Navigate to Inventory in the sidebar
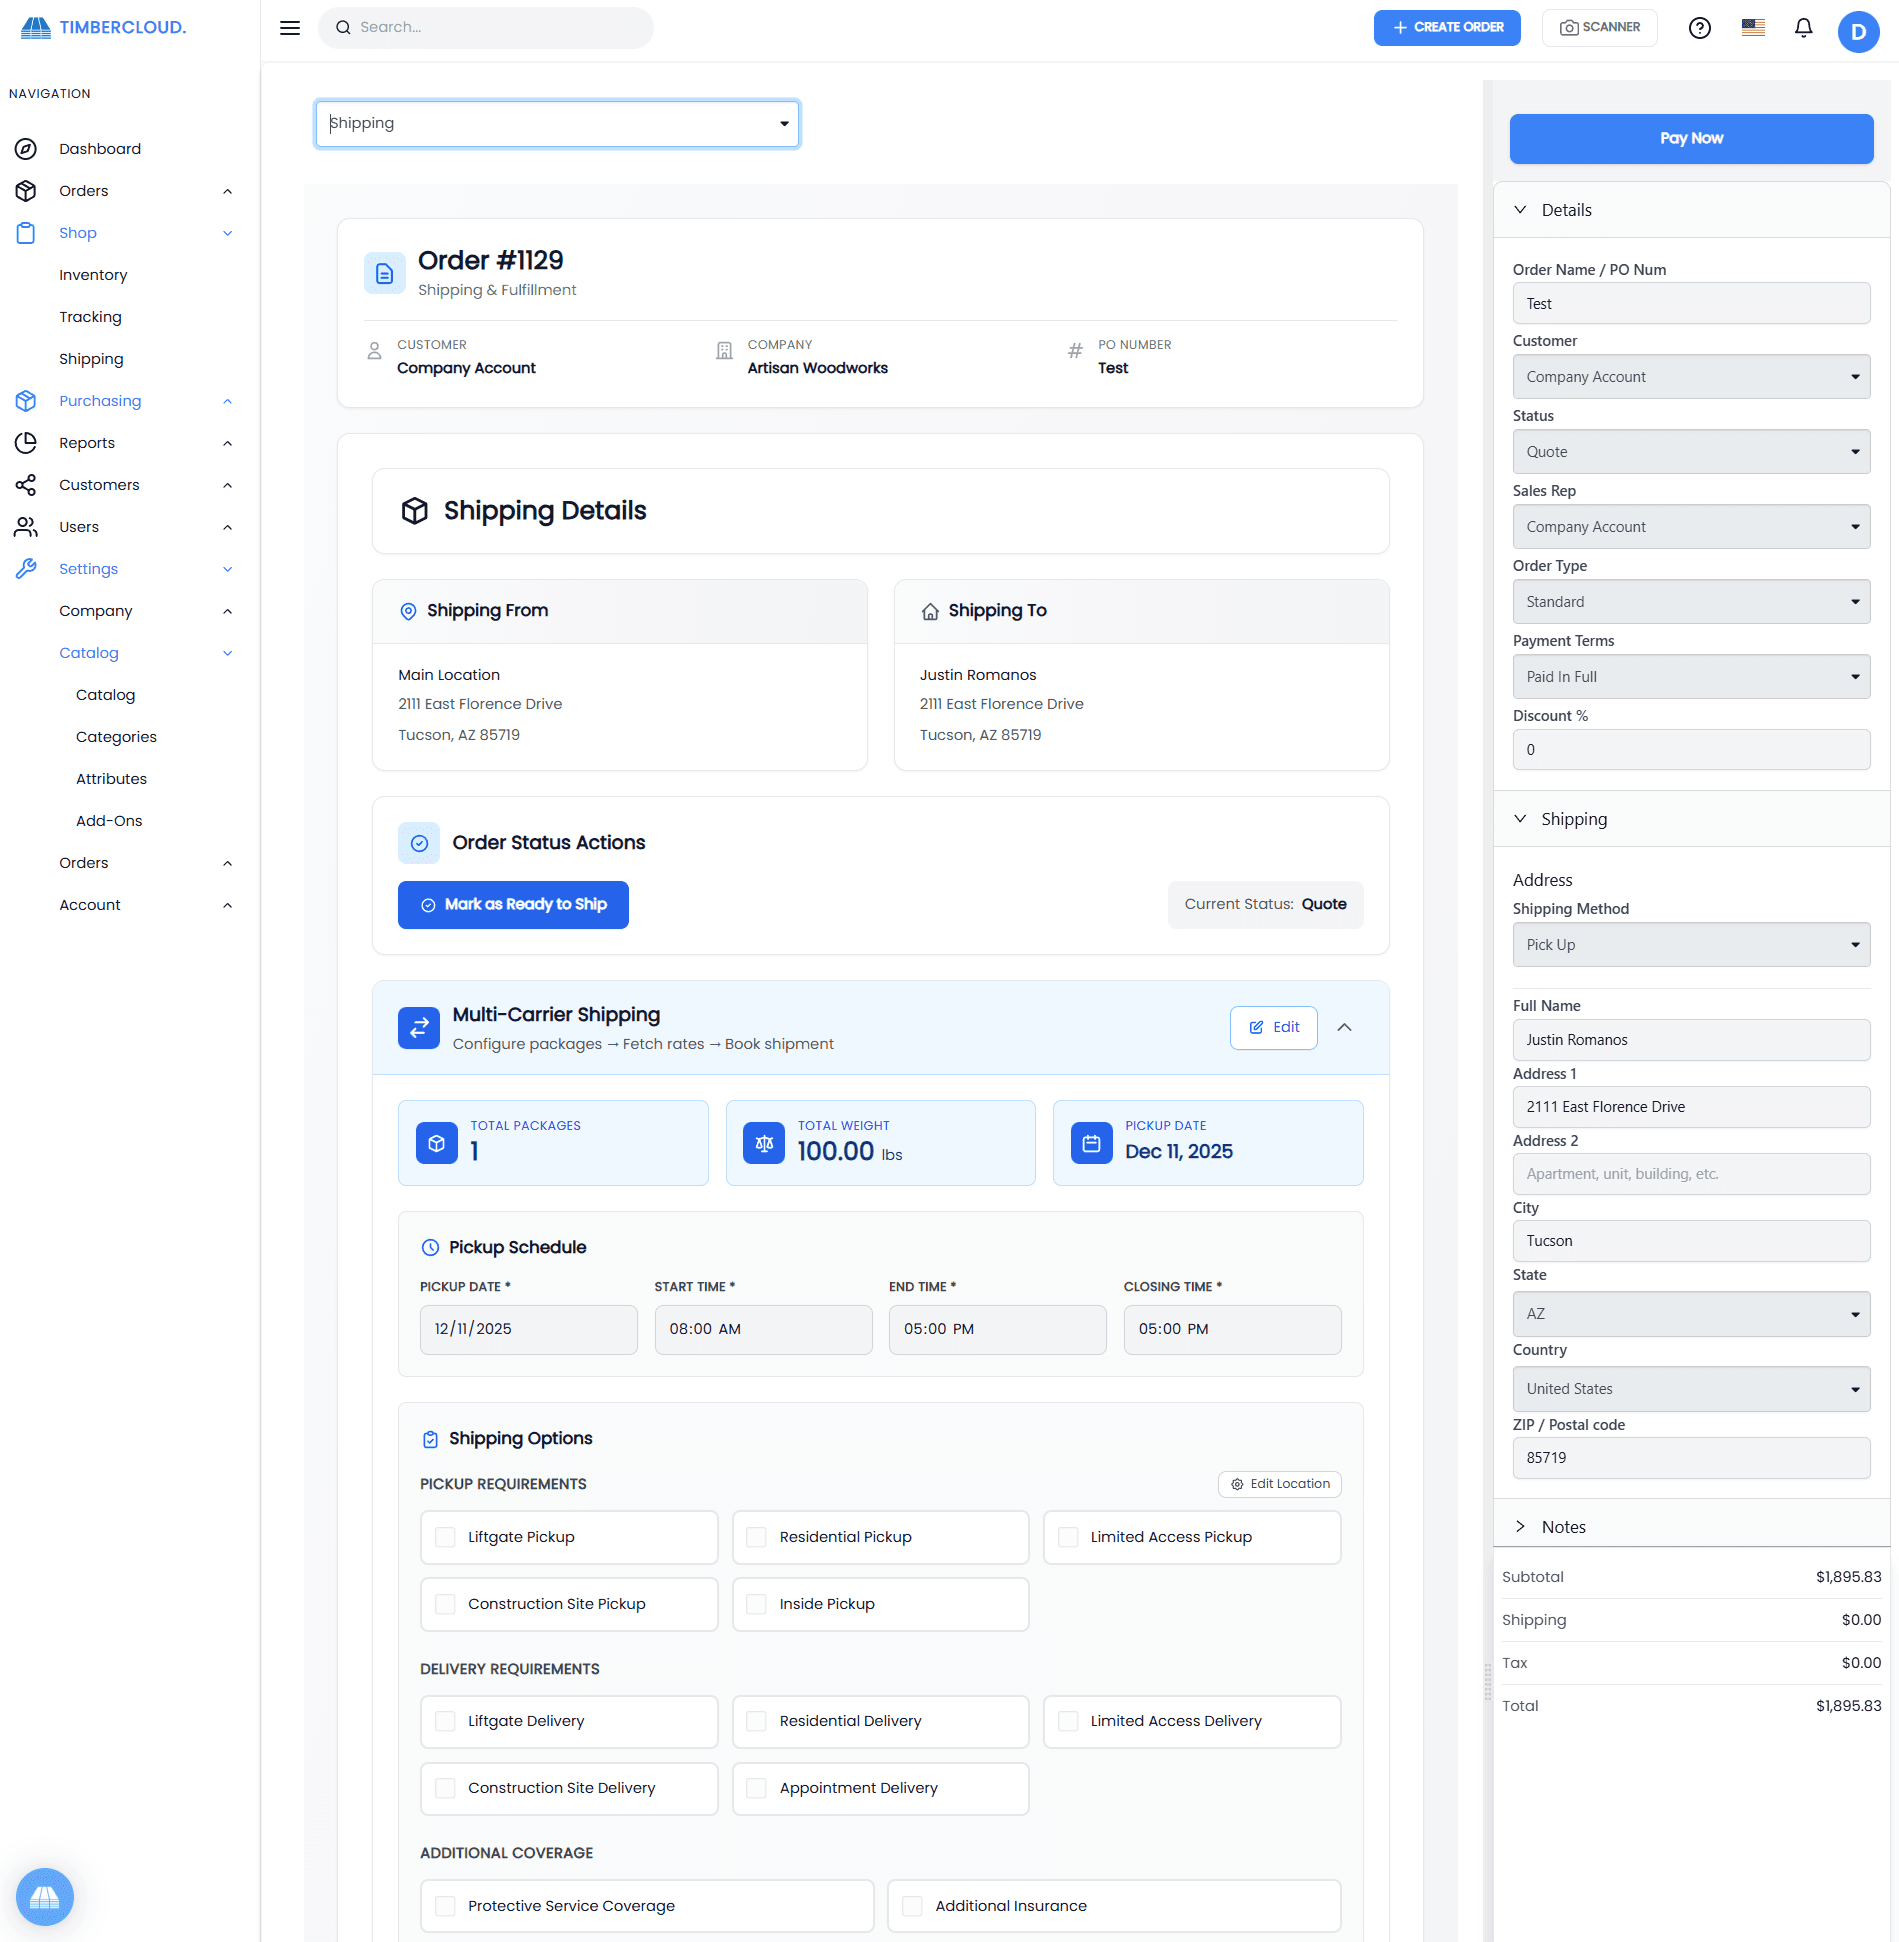The width and height of the screenshot is (1899, 1942). (93, 274)
